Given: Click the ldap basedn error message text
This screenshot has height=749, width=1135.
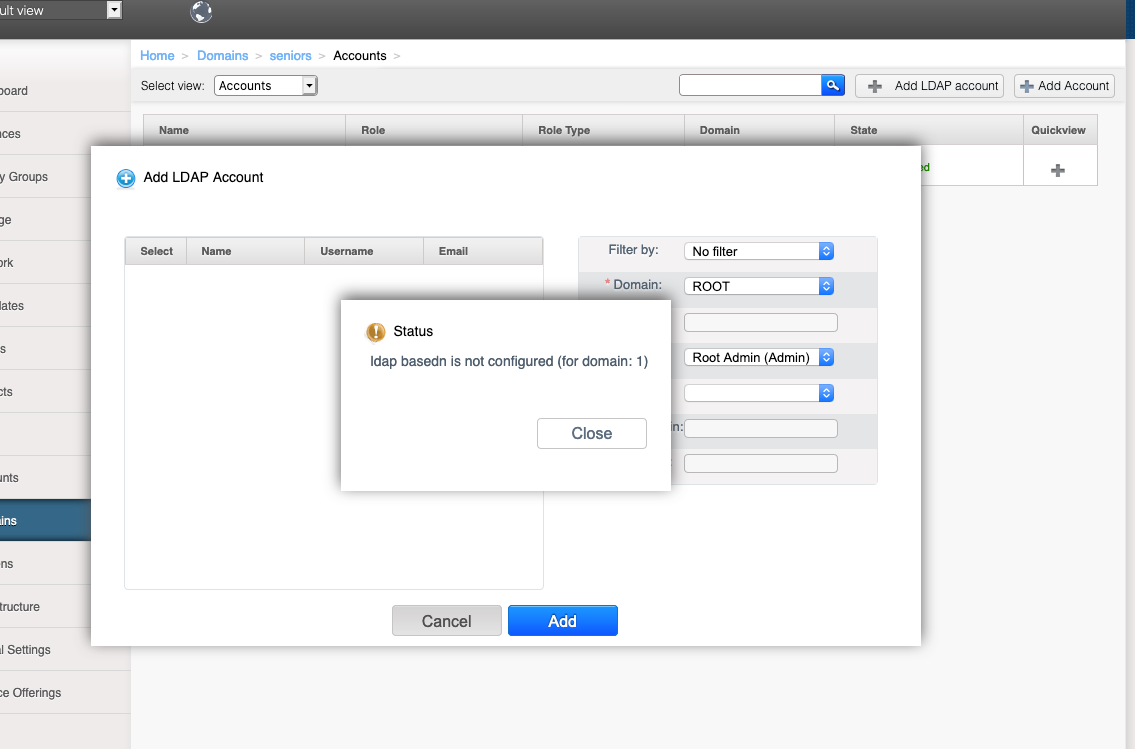Looking at the screenshot, I should point(509,361).
